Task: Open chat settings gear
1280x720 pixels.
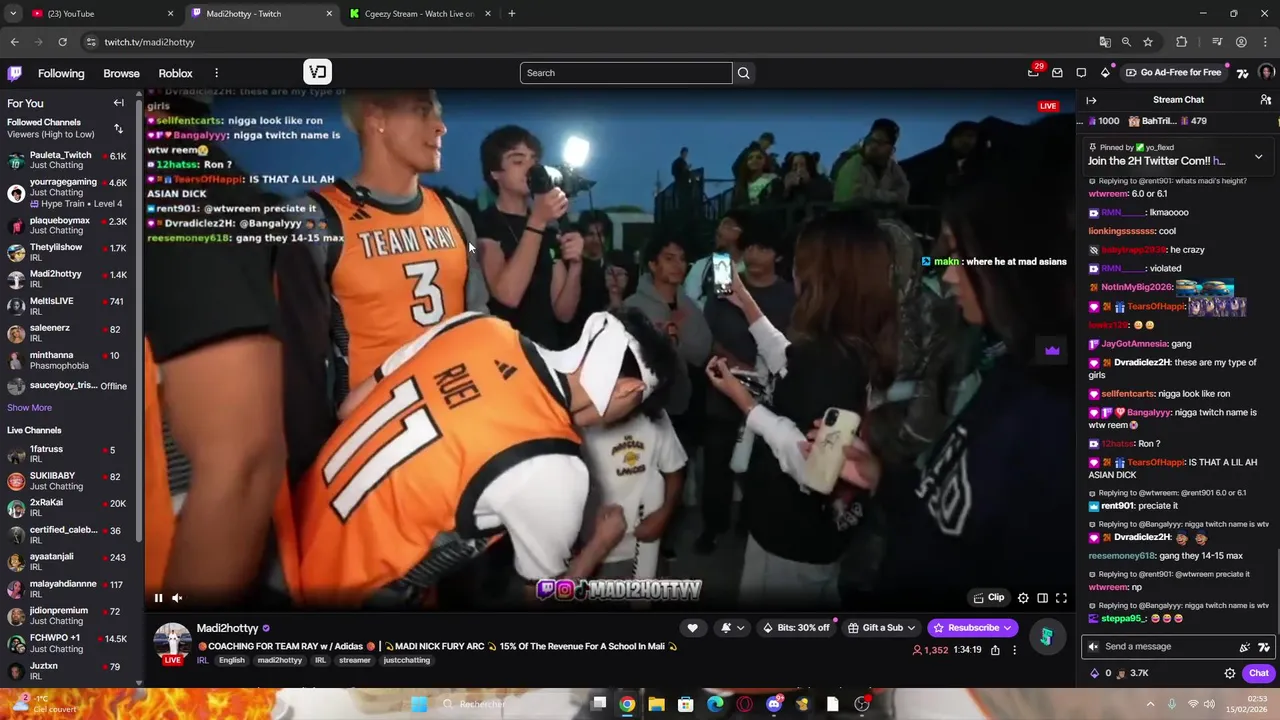Action: (x=1230, y=673)
